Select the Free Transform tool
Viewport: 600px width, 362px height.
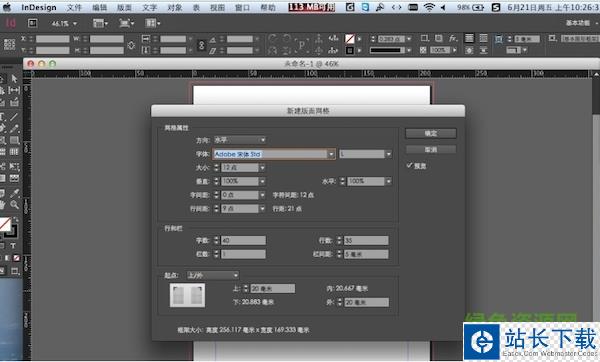coord(14,166)
